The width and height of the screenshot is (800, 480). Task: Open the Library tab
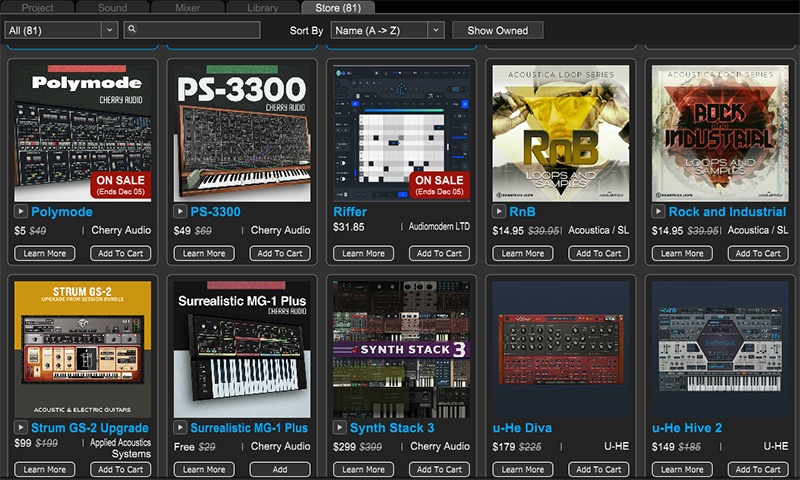coord(263,8)
